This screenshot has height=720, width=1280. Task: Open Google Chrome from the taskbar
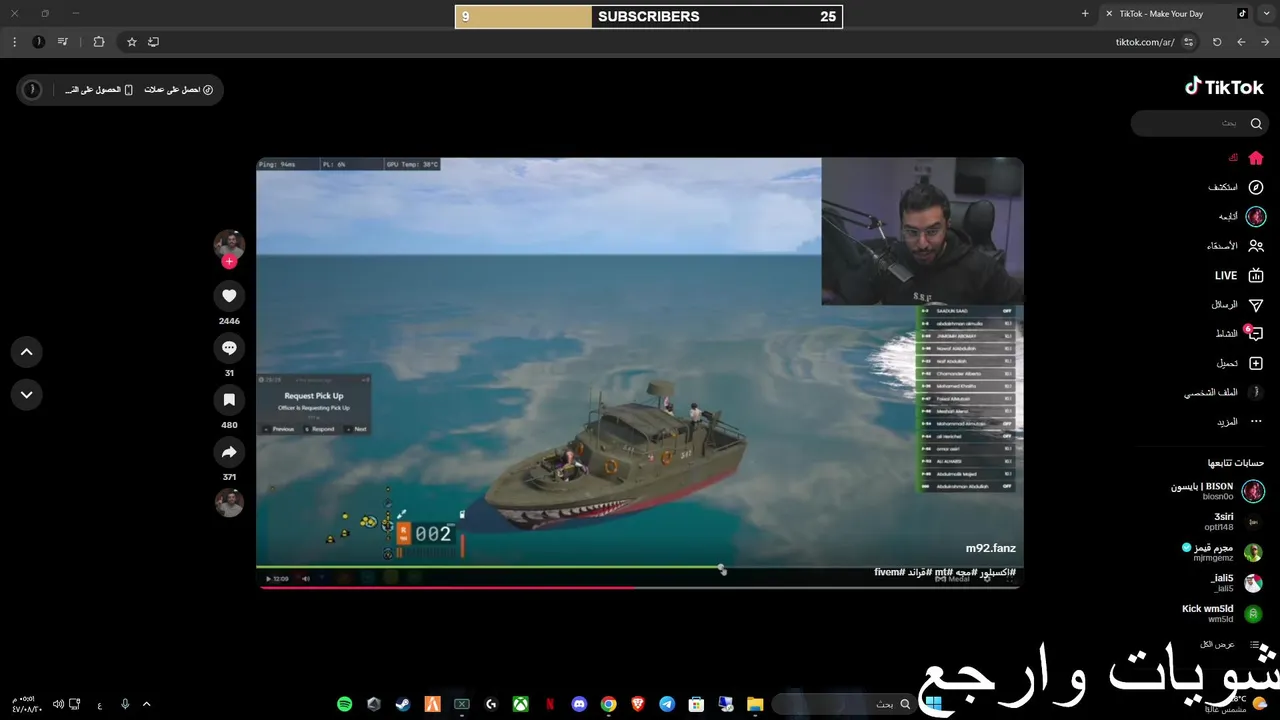point(608,704)
